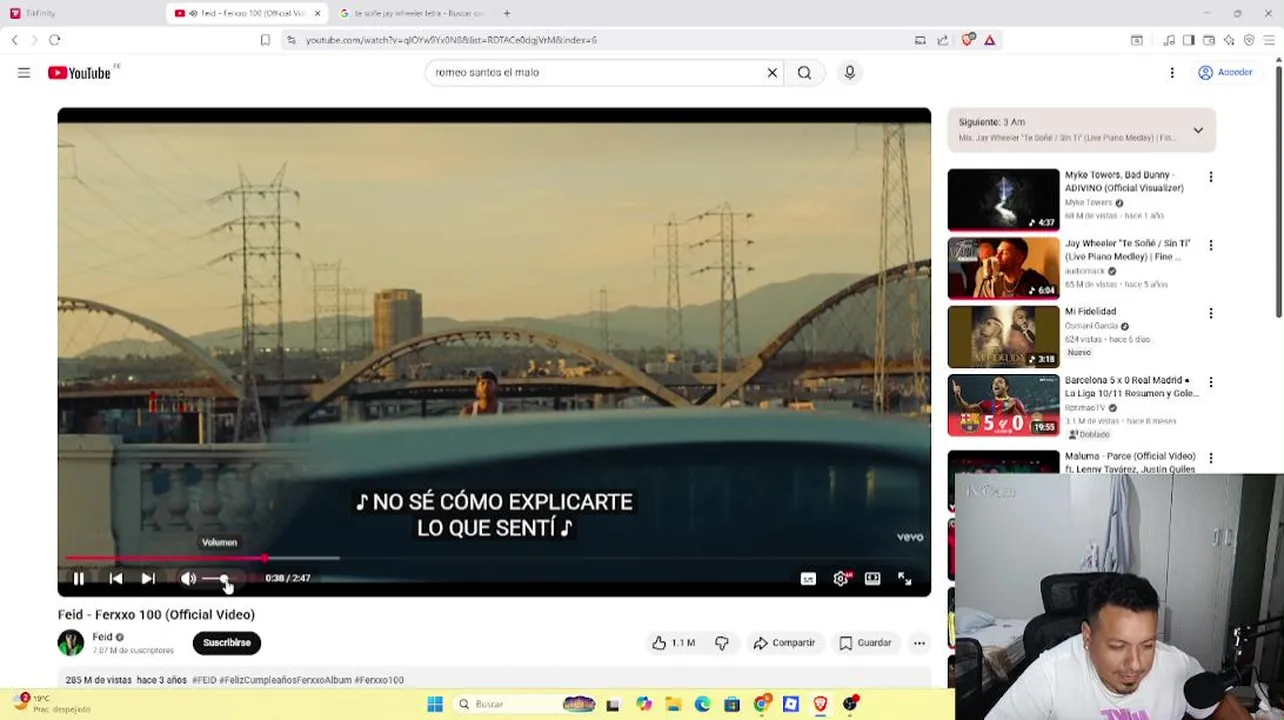Open Brave browser taskbar icon
Screen dimensions: 1284x720
820,704
